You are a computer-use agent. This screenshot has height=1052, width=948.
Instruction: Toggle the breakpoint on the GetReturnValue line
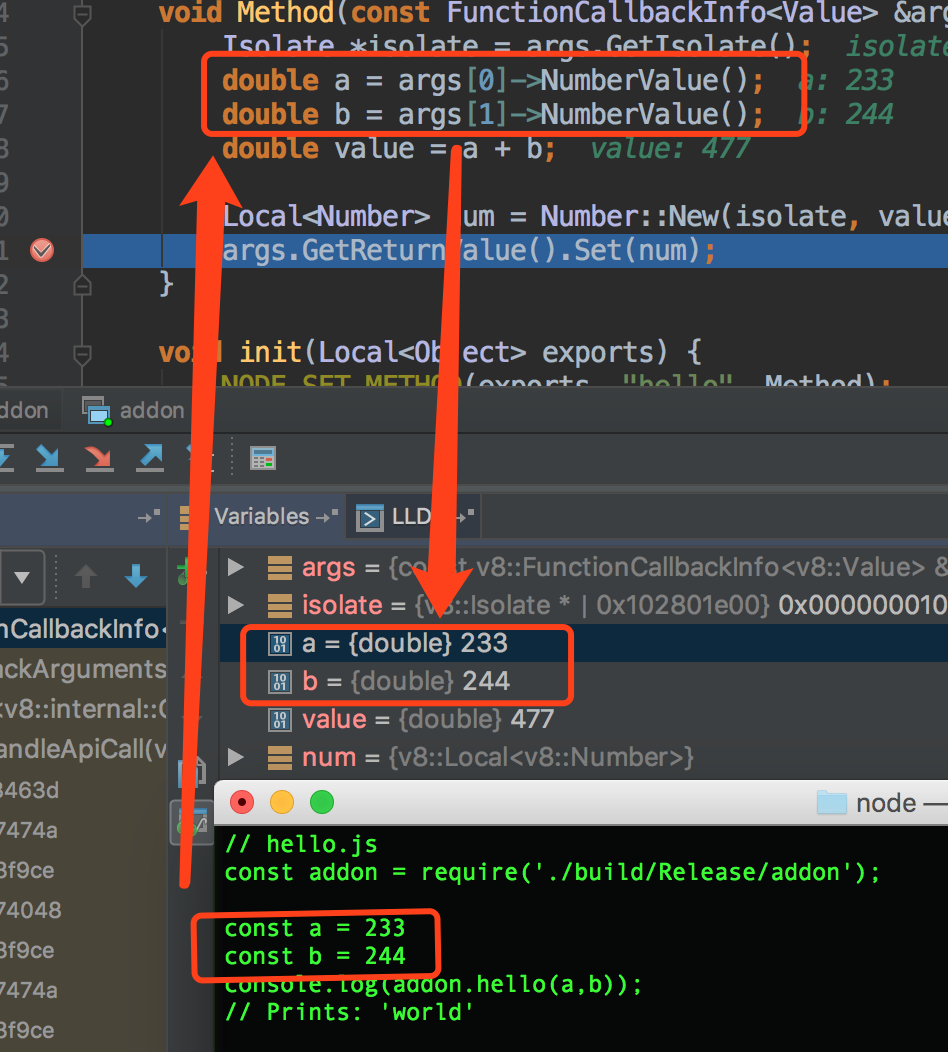pyautogui.click(x=42, y=250)
